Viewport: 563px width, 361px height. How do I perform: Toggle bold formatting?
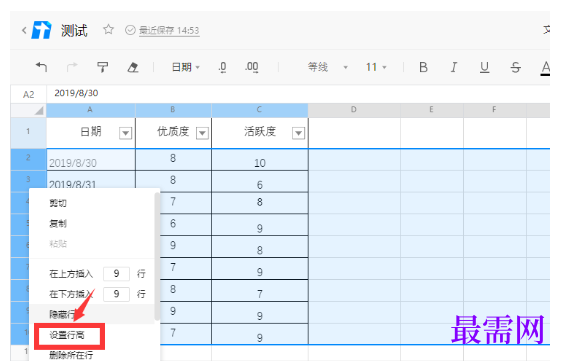tap(423, 67)
